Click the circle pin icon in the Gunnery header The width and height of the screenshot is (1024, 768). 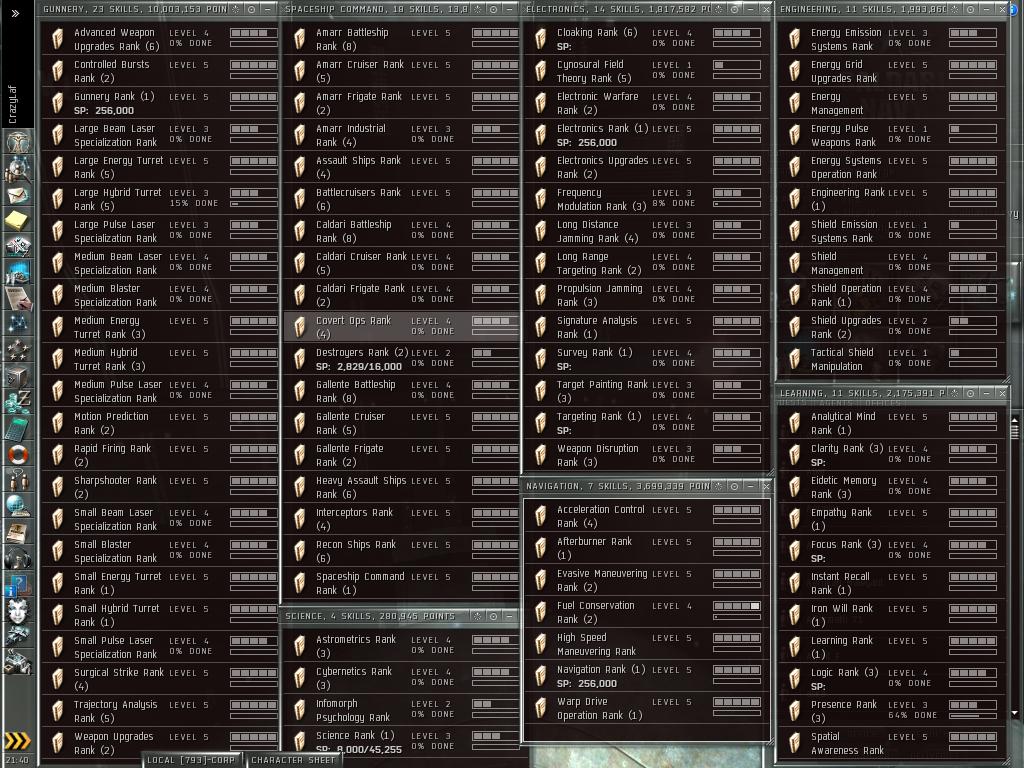point(251,9)
